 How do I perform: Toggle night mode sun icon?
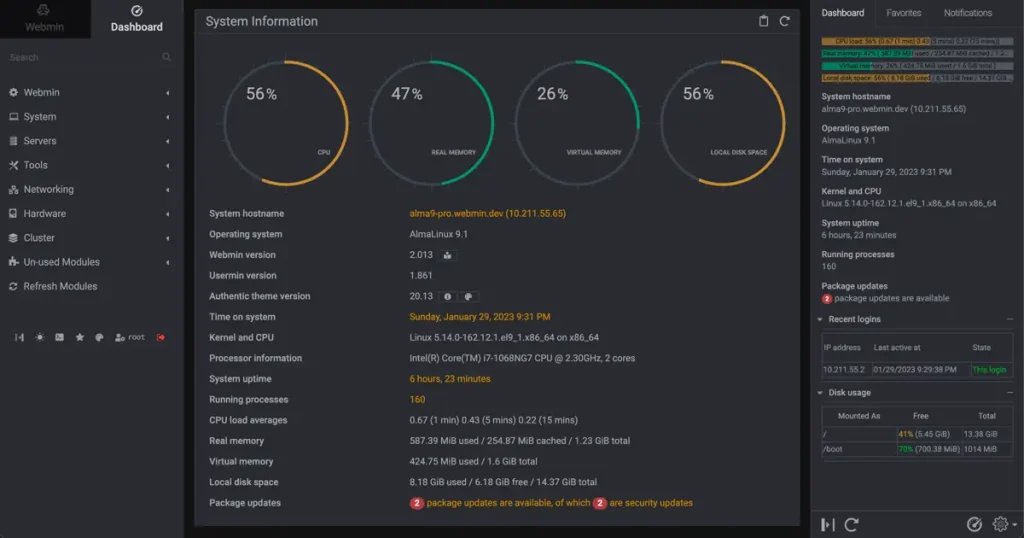pyautogui.click(x=40, y=338)
